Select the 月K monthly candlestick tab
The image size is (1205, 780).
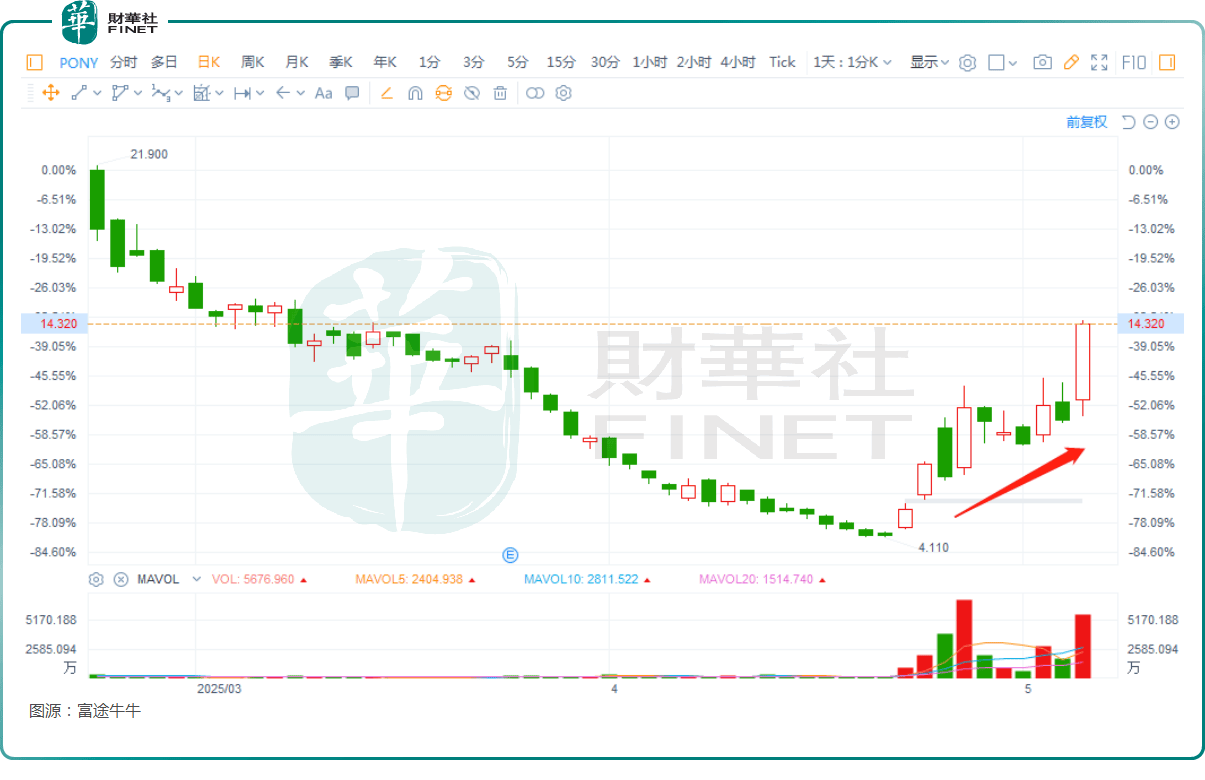[297, 62]
